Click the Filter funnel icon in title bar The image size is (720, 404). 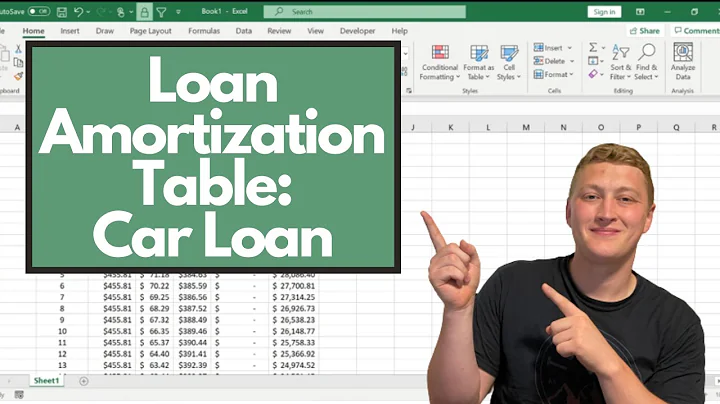(161, 12)
